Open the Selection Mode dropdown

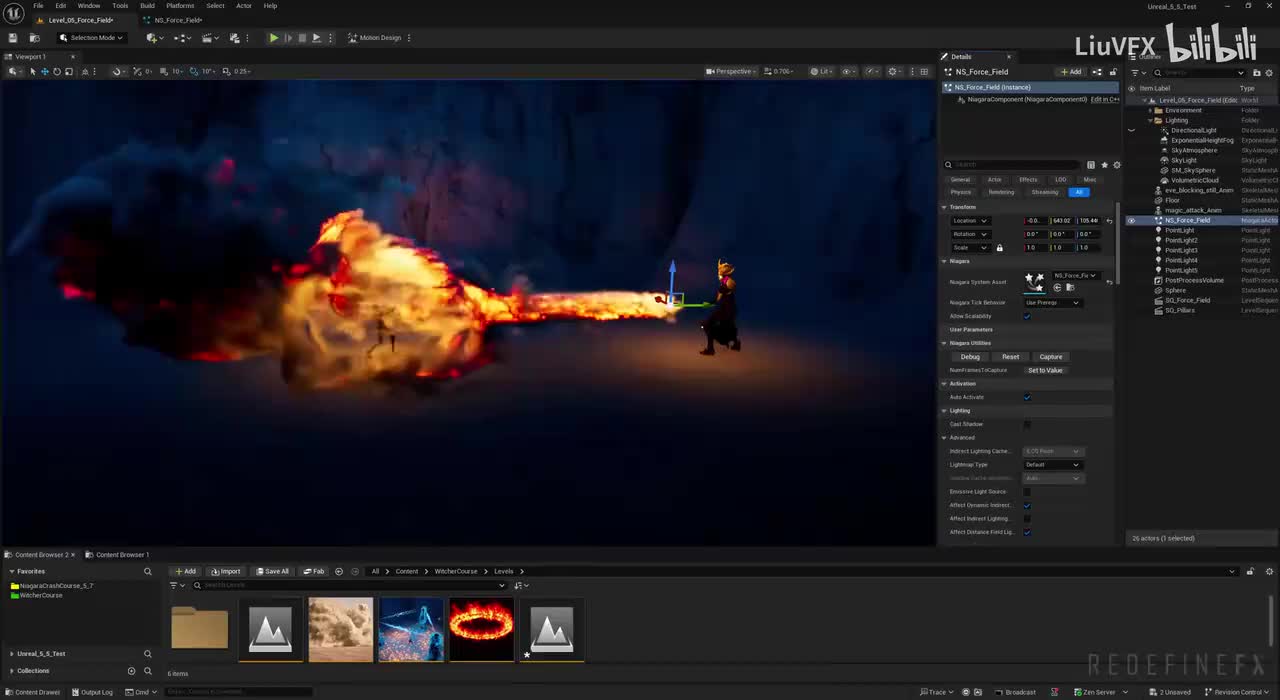[91, 38]
